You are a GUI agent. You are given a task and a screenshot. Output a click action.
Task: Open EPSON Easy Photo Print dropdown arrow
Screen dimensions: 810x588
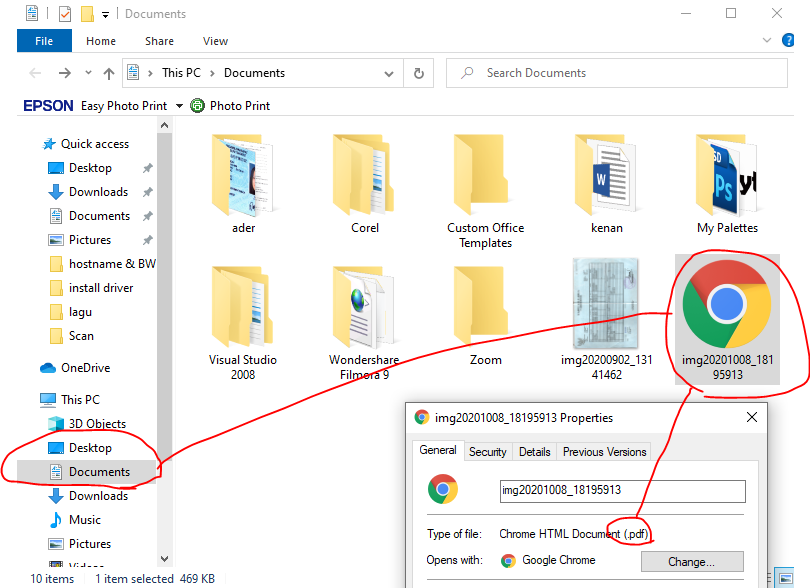pos(179,106)
